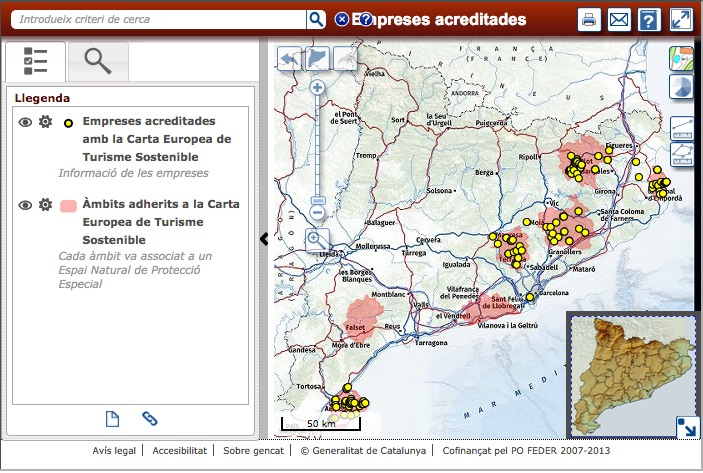Expand the map to full screen
This screenshot has height=473, width=703.
pos(681,20)
